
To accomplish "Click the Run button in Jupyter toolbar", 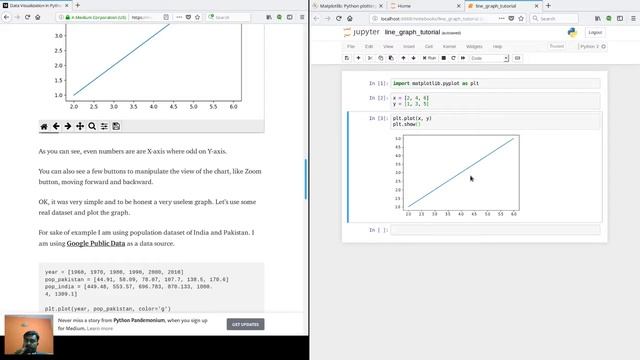I will (x=429, y=58).
